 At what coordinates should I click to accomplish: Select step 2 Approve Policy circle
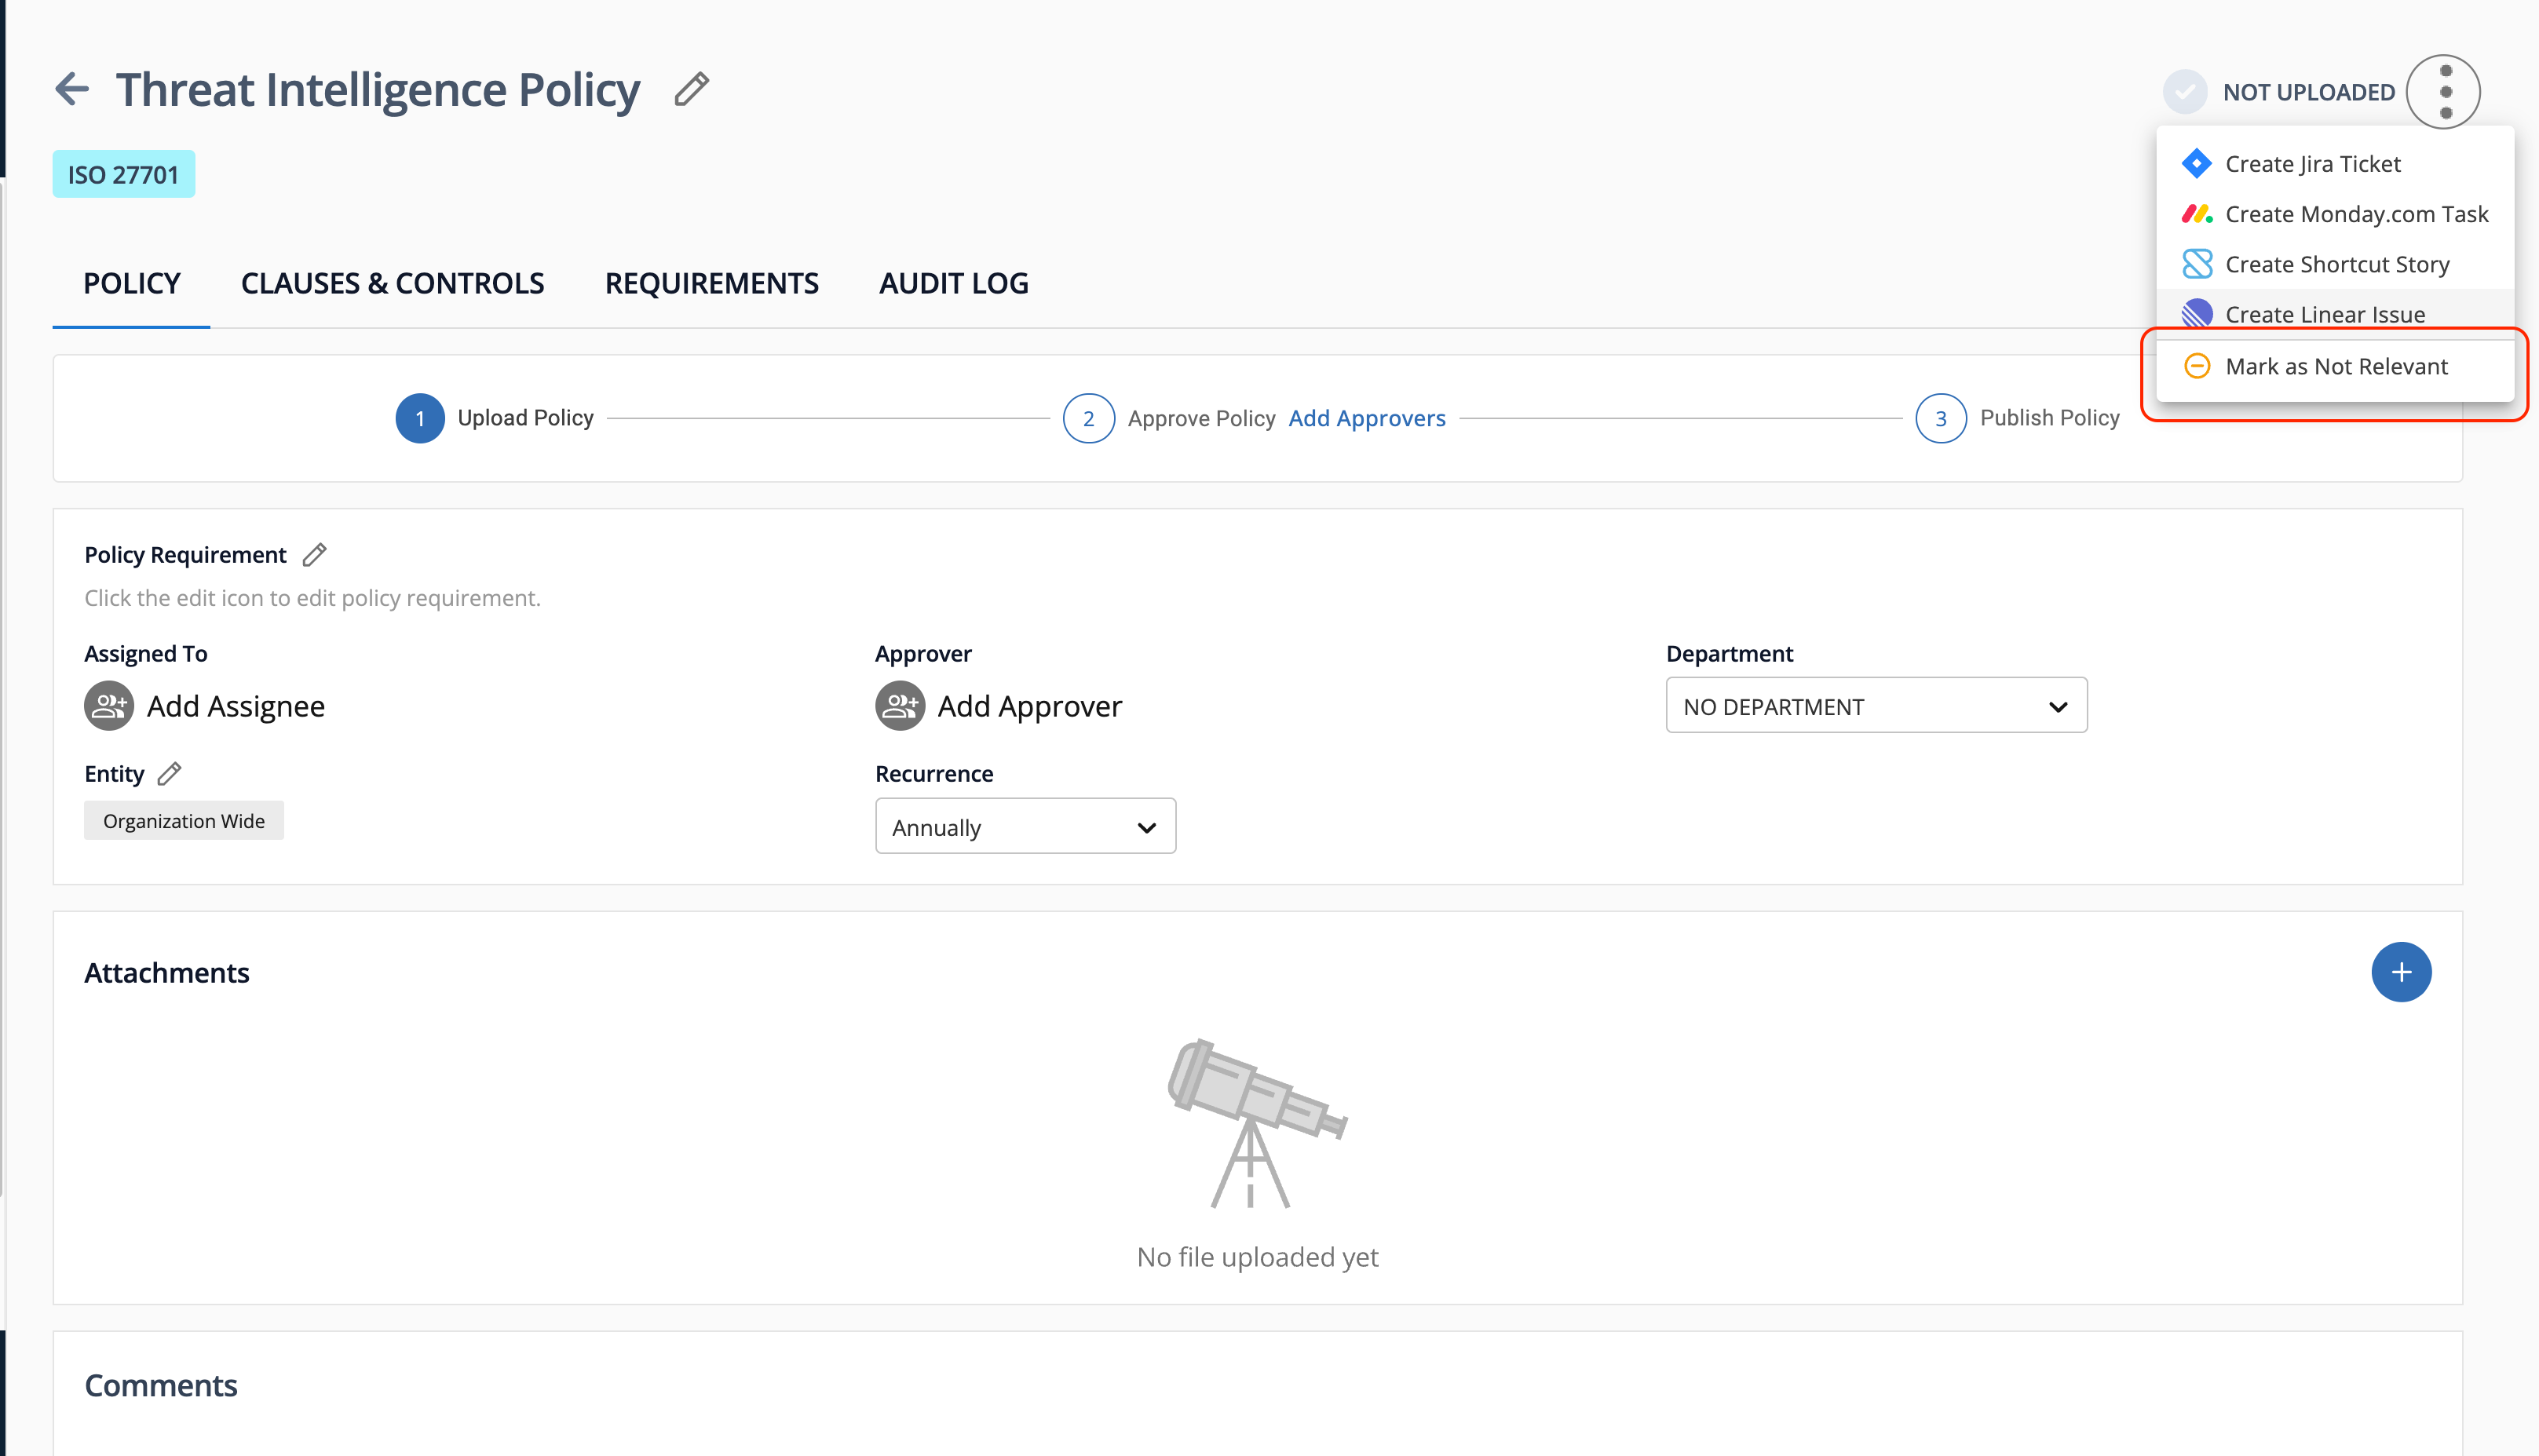(x=1088, y=418)
